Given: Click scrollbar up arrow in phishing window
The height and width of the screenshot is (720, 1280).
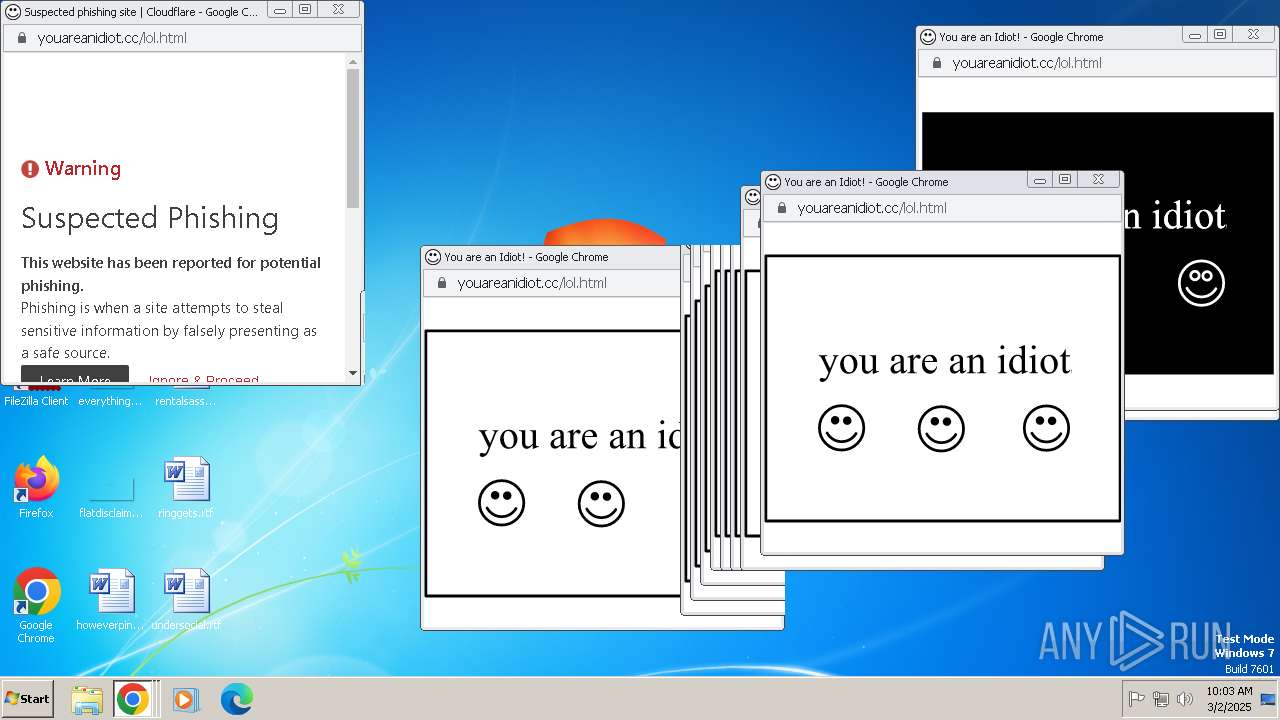Looking at the screenshot, I should click(x=353, y=62).
